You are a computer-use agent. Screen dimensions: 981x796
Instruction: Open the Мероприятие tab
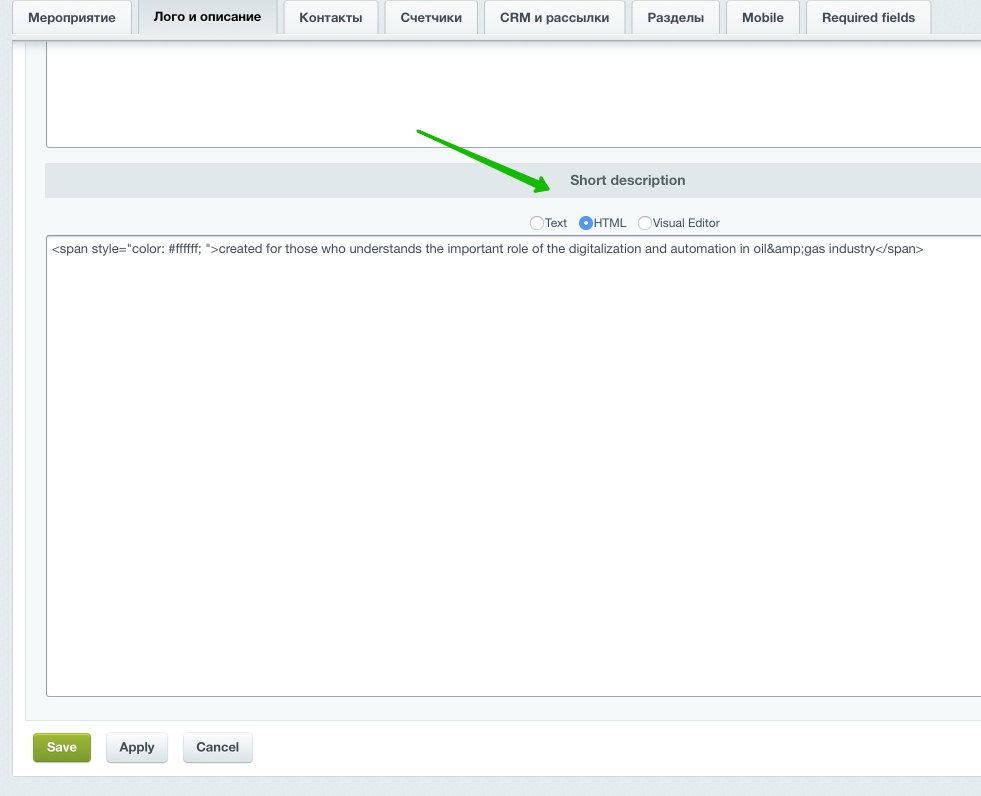(71, 18)
